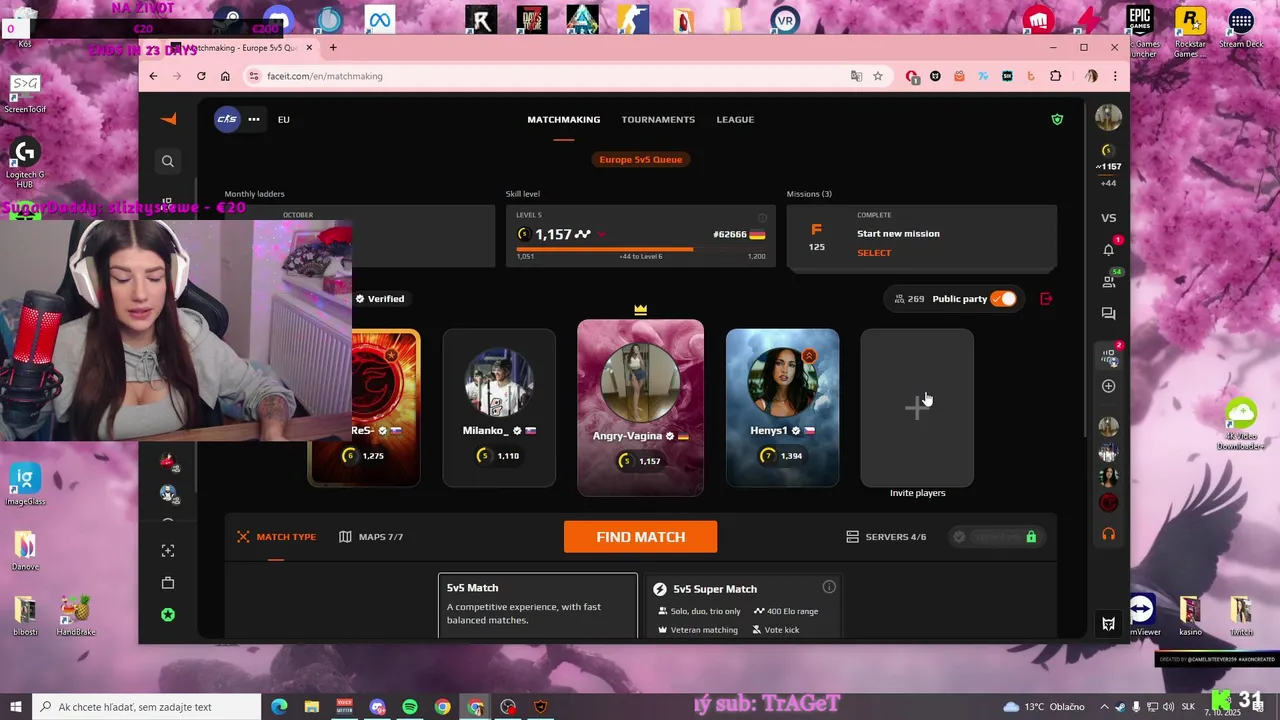Open the chat messages icon
This screenshot has width=1280, height=720.
pos(1108,314)
